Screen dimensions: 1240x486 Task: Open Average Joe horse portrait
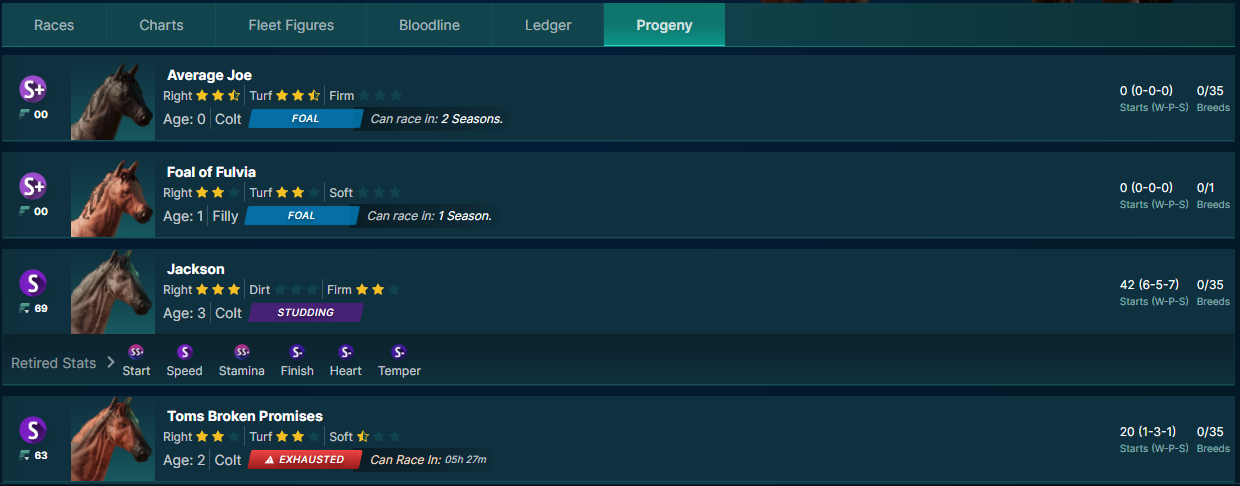click(x=113, y=101)
